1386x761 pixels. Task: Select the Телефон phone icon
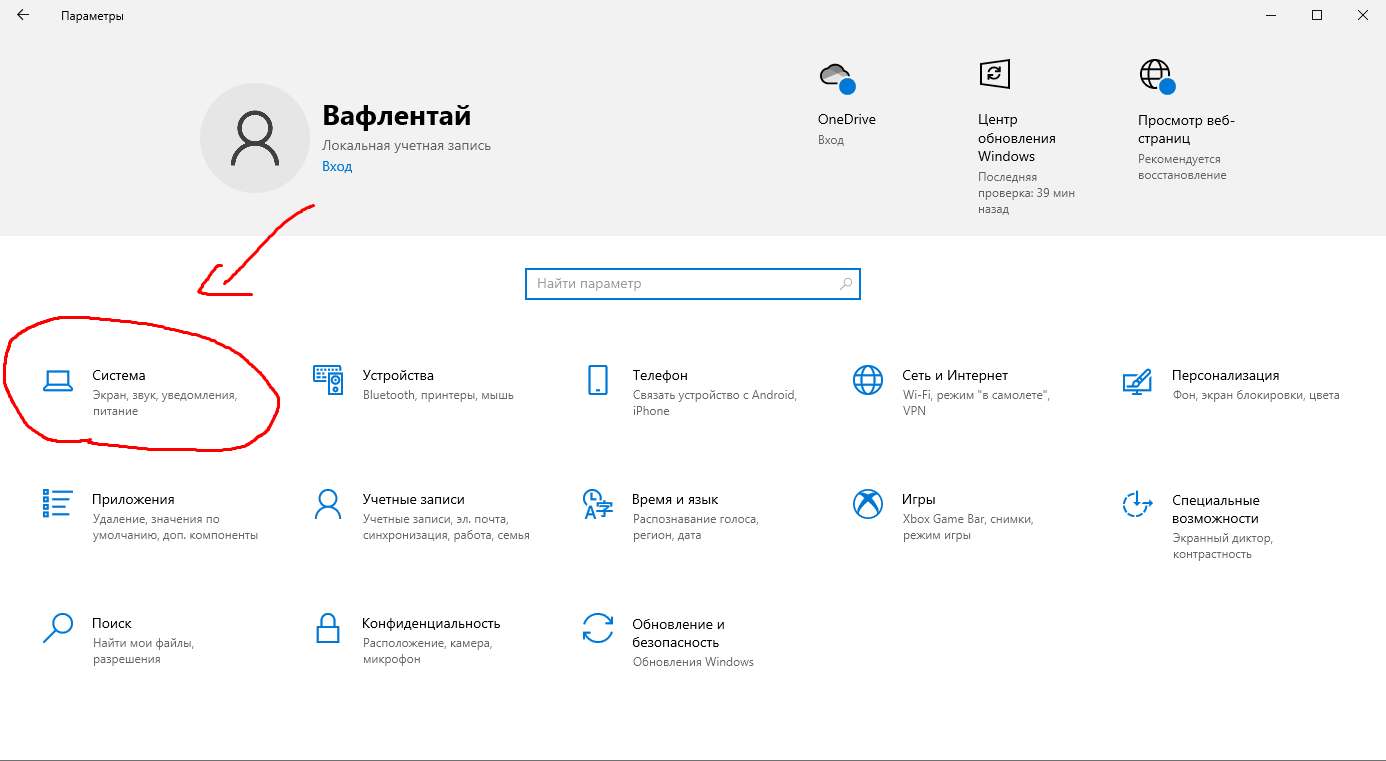(x=598, y=380)
